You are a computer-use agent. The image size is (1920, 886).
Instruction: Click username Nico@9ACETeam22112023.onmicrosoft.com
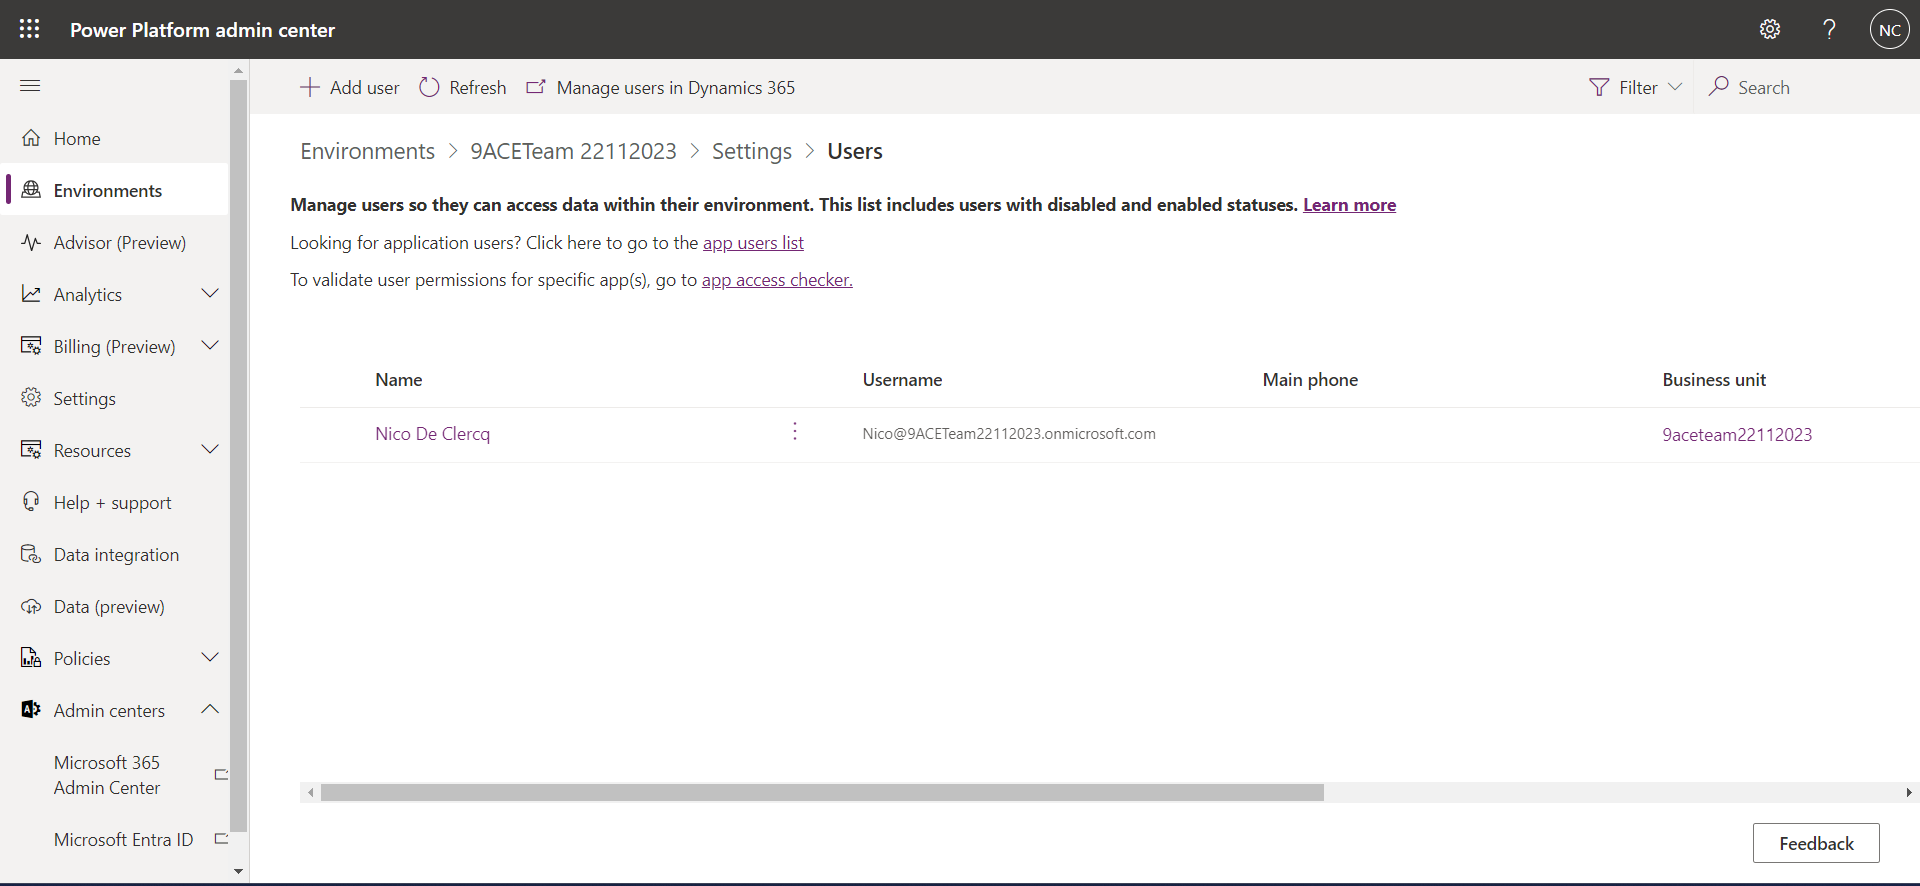point(1009,434)
